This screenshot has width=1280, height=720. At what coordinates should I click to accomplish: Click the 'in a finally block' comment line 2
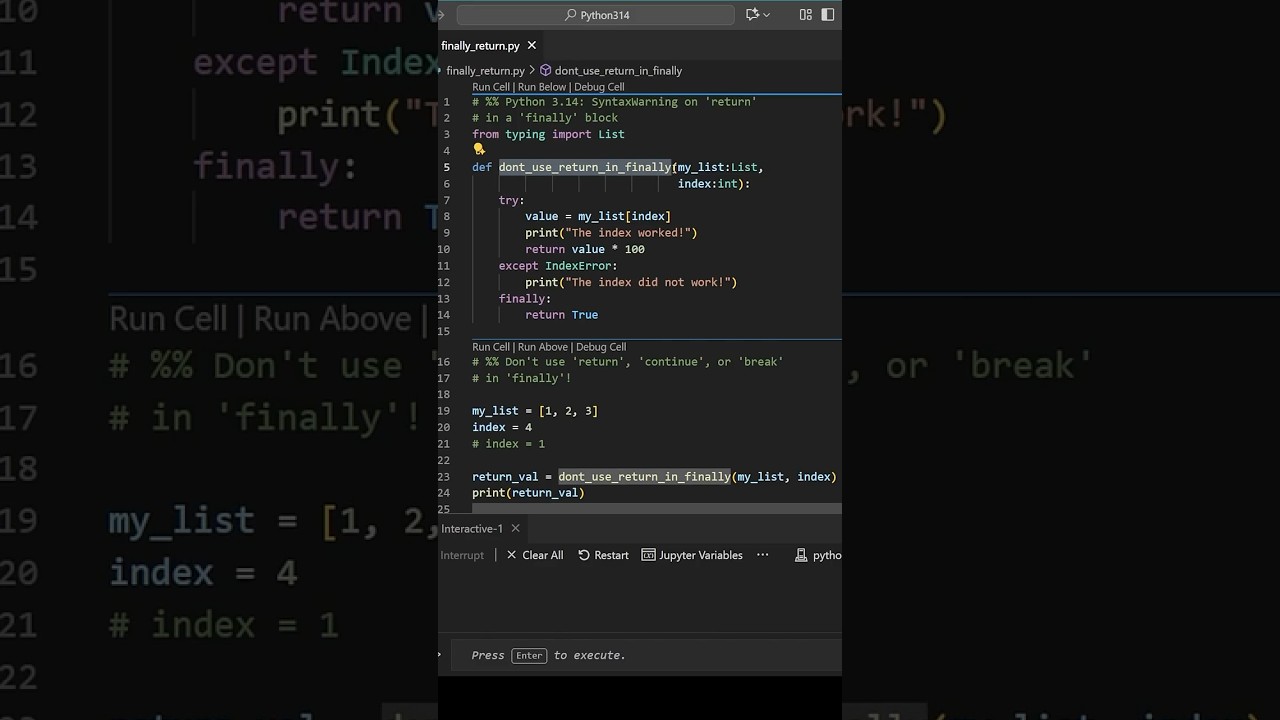coord(545,118)
